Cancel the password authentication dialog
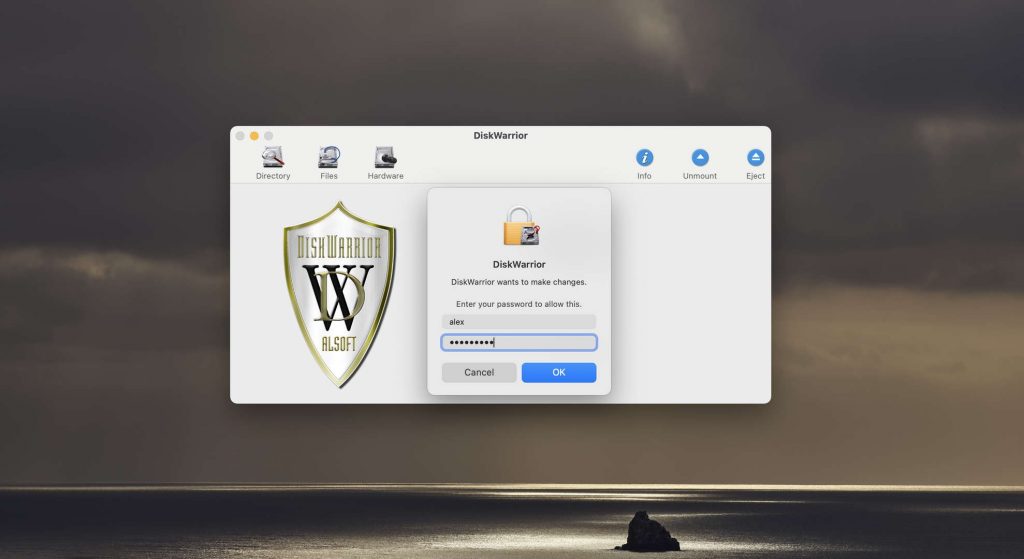The width and height of the screenshot is (1024, 559). [479, 373]
